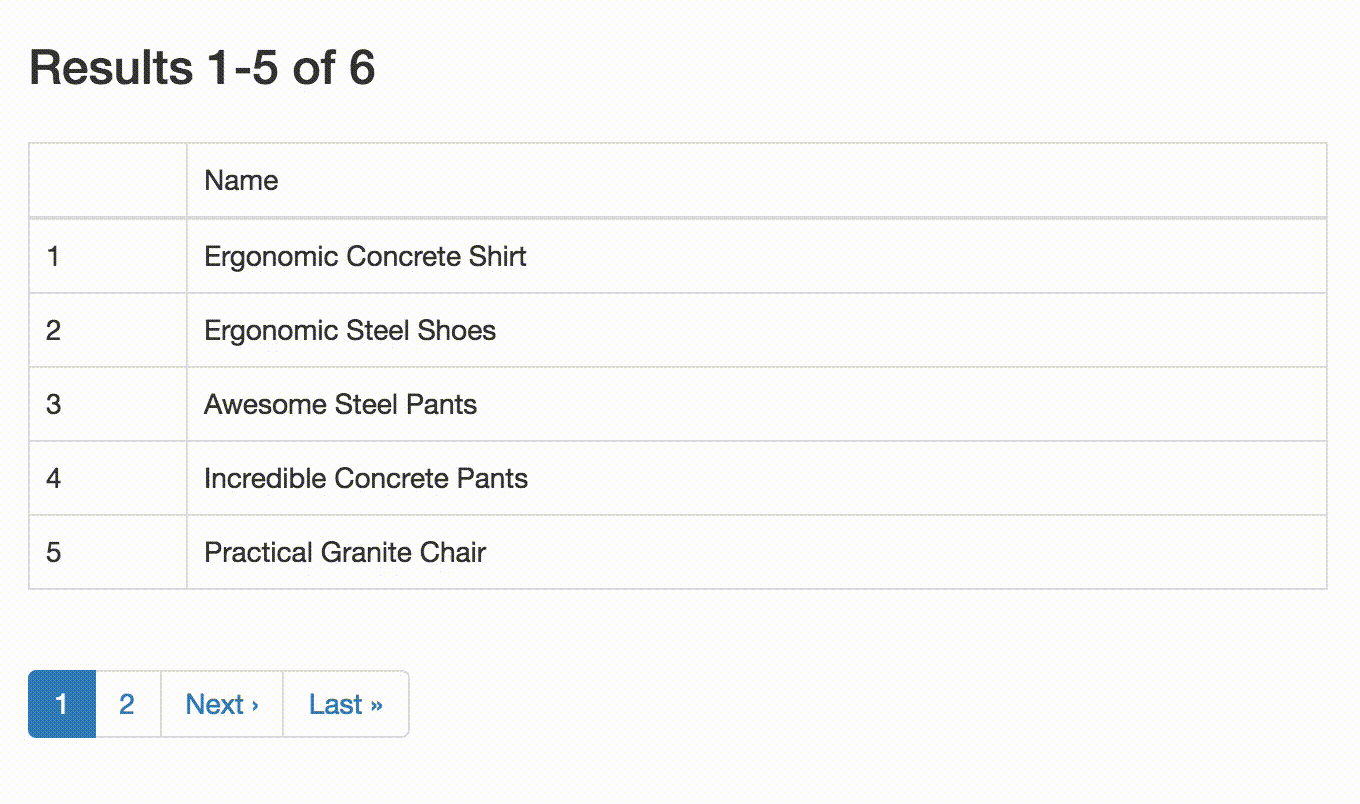Click row number 2 cell

click(x=108, y=330)
